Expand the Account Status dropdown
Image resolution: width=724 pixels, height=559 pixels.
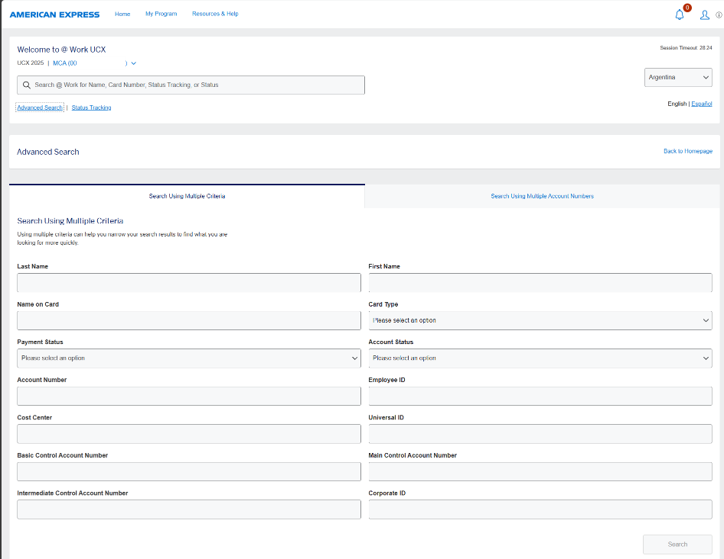[540, 358]
